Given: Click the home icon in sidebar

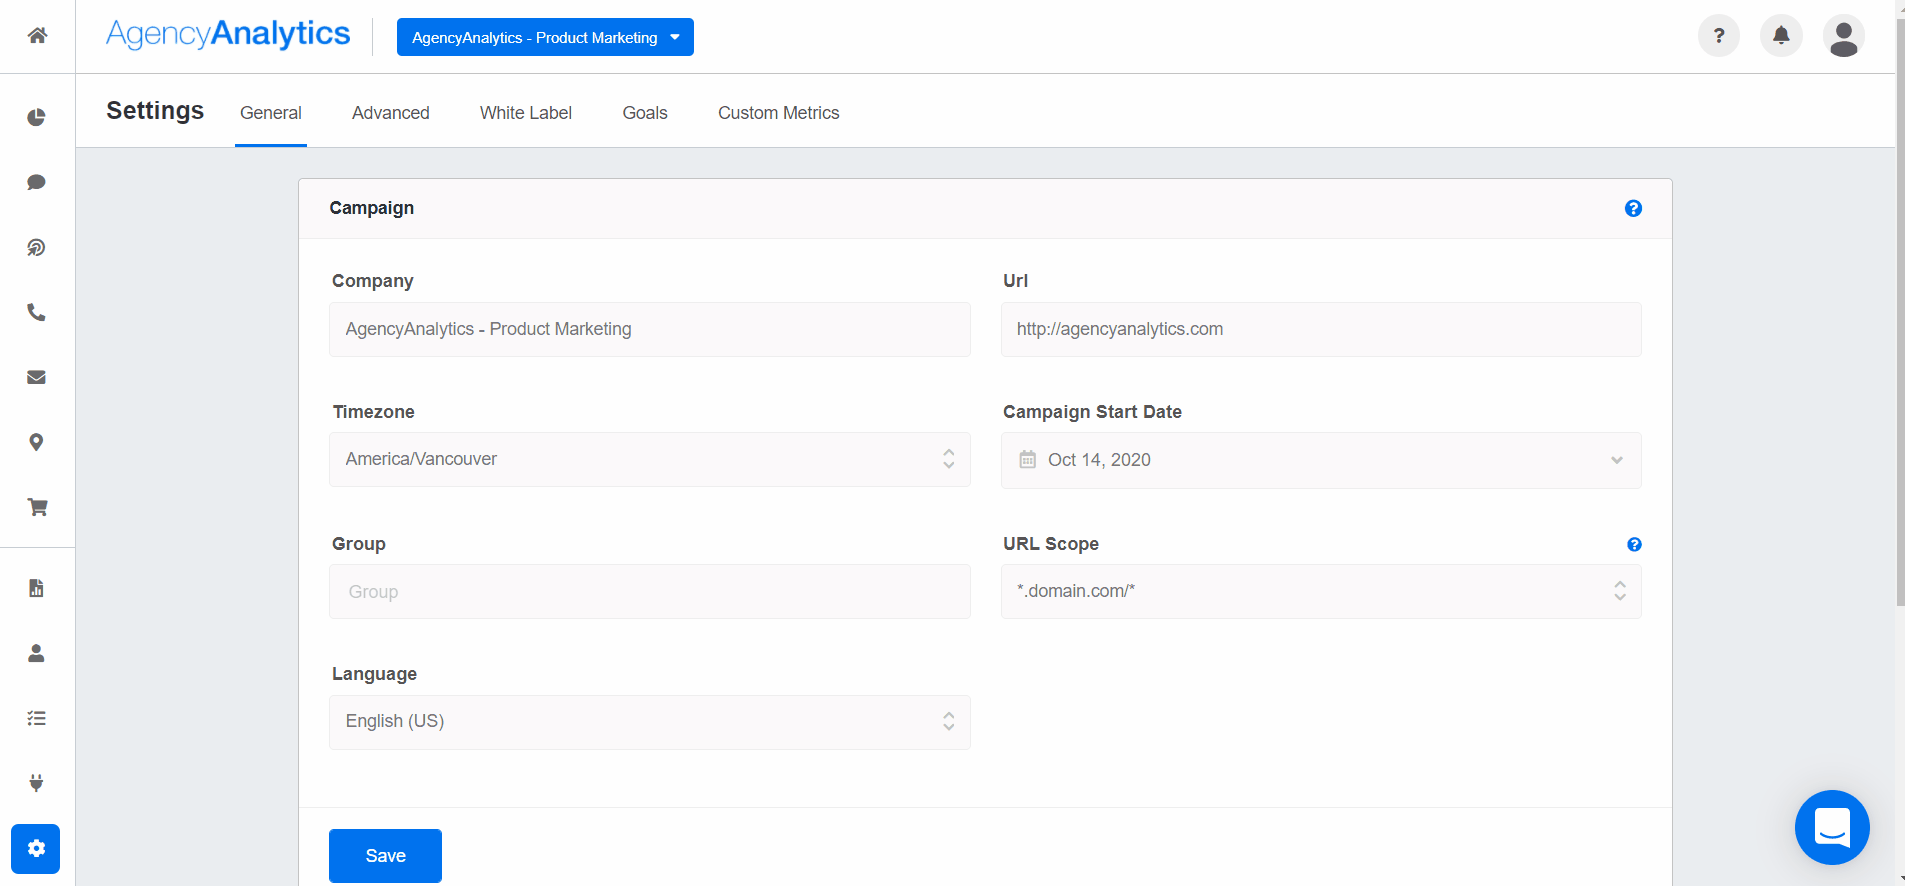Looking at the screenshot, I should (x=37, y=36).
